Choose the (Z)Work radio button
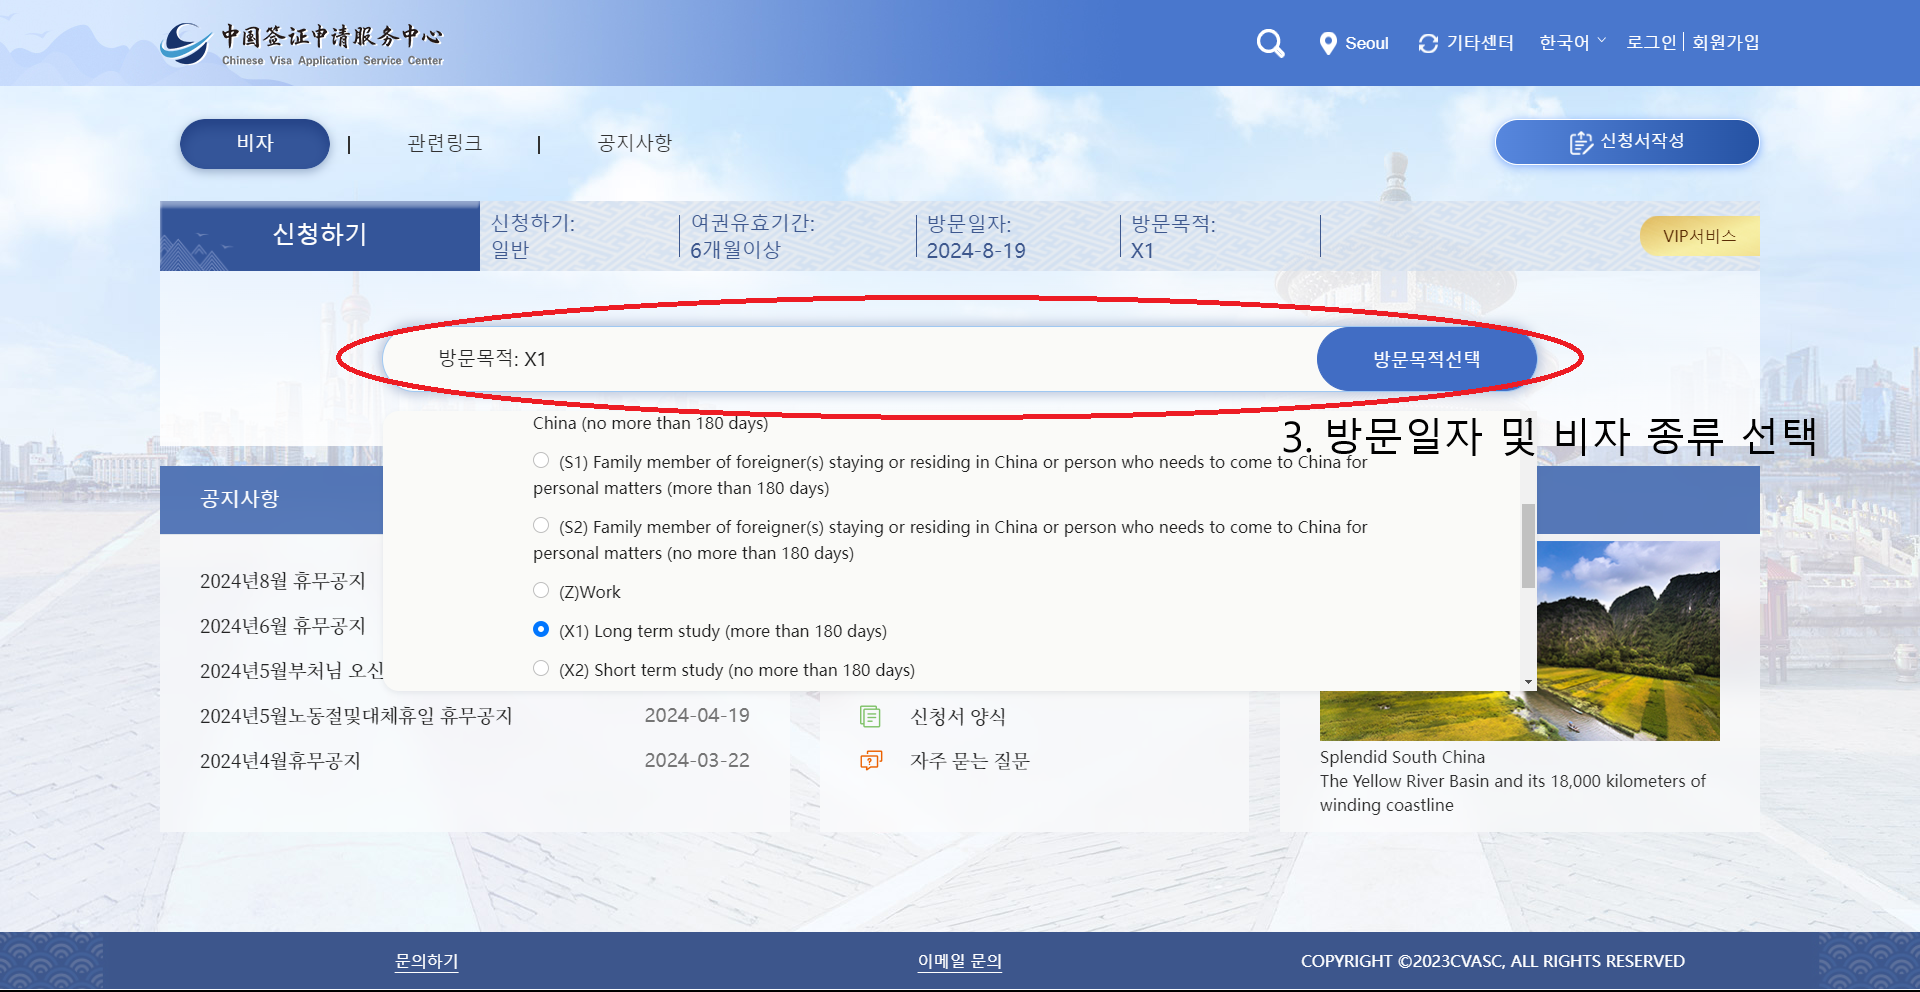 541,589
